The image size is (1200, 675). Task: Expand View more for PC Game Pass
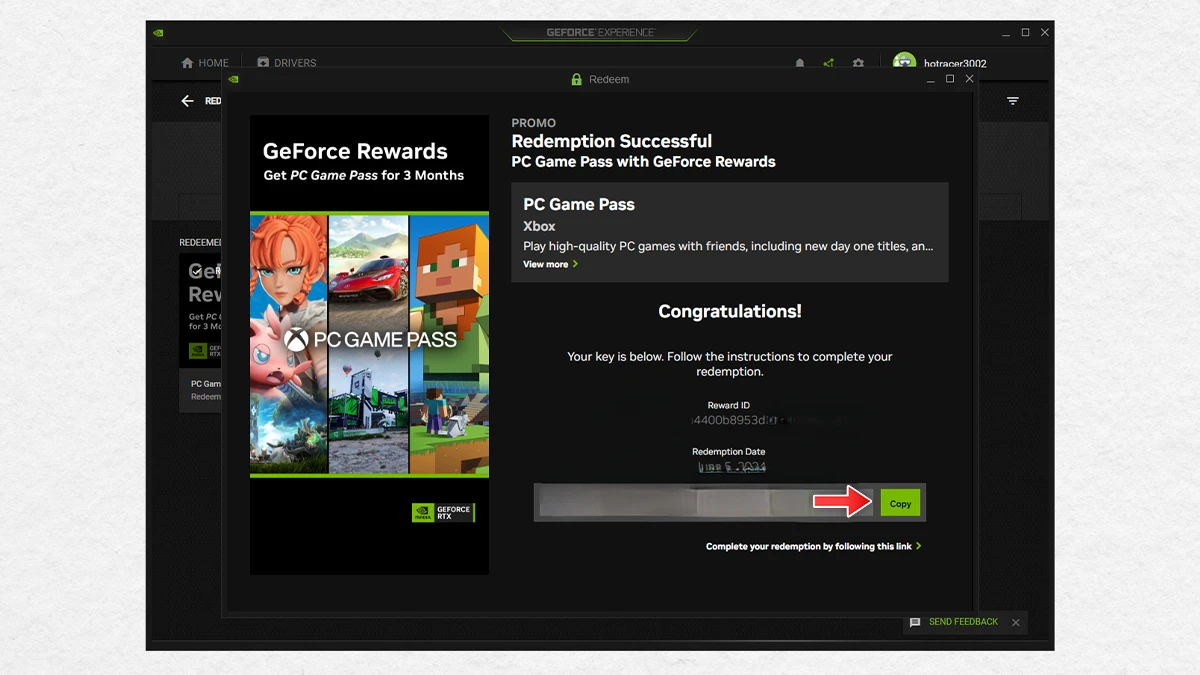click(550, 264)
